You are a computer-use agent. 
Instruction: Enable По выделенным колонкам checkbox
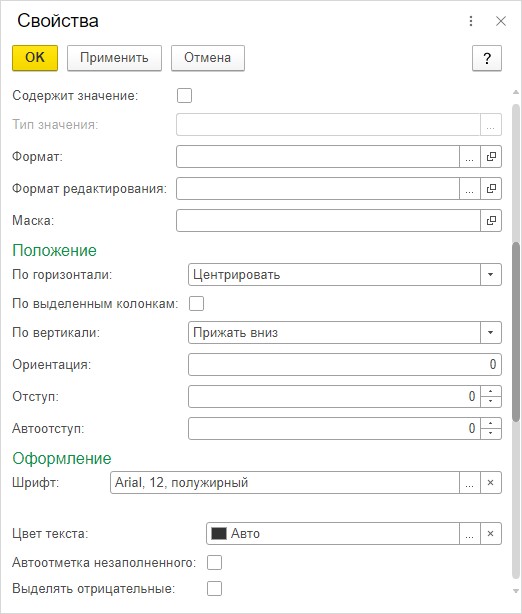(196, 303)
